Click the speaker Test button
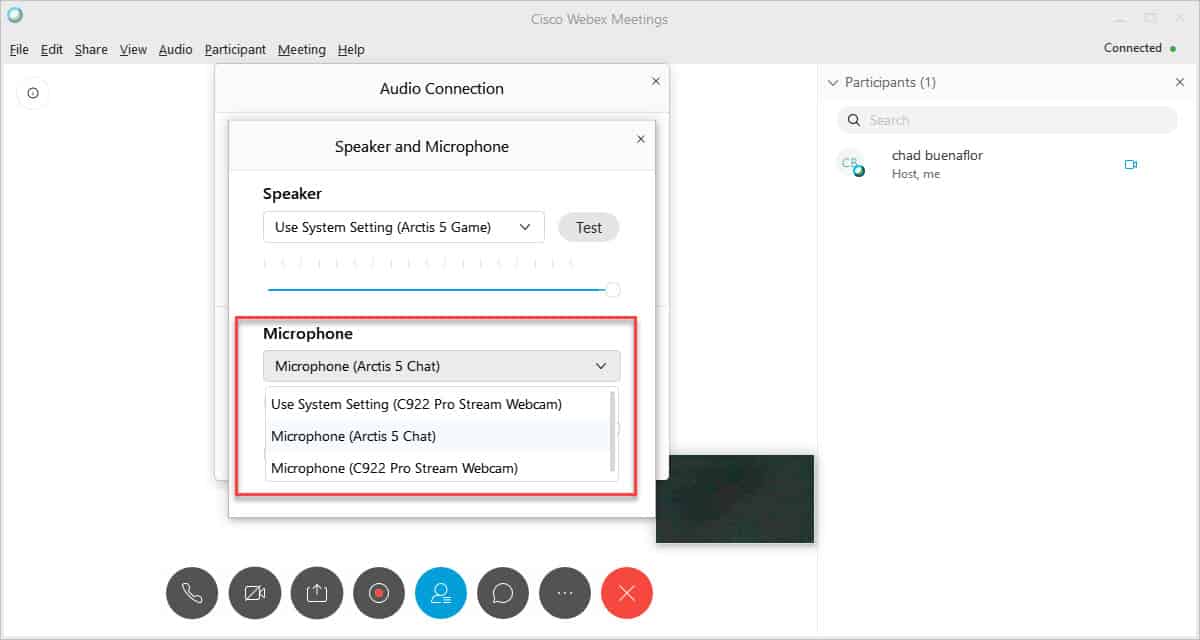This screenshot has height=640, width=1200. coord(589,227)
